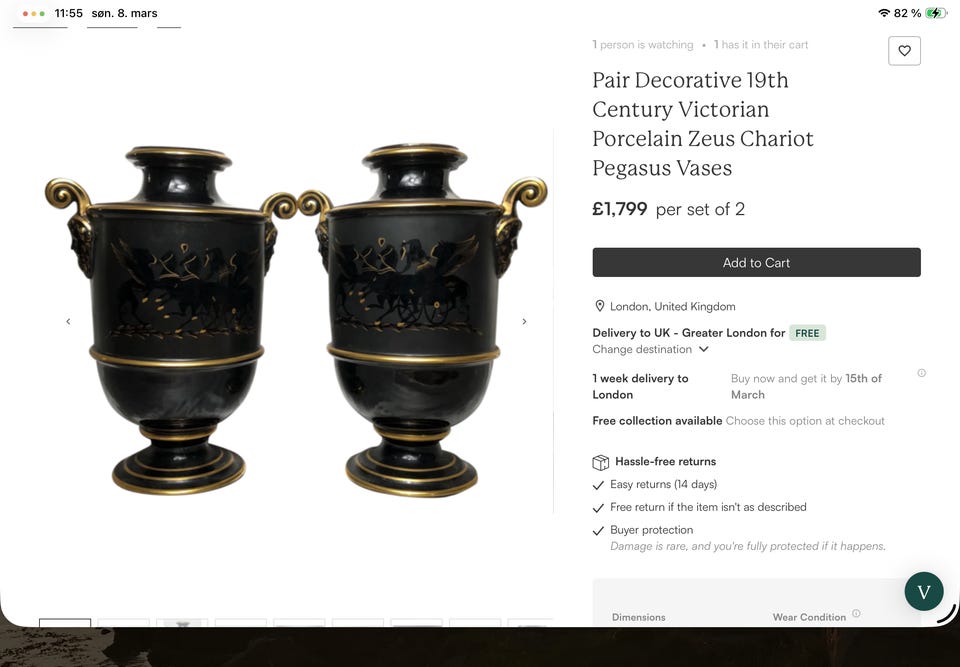Open Wear Condition info icon
The height and width of the screenshot is (667, 960).
[856, 613]
